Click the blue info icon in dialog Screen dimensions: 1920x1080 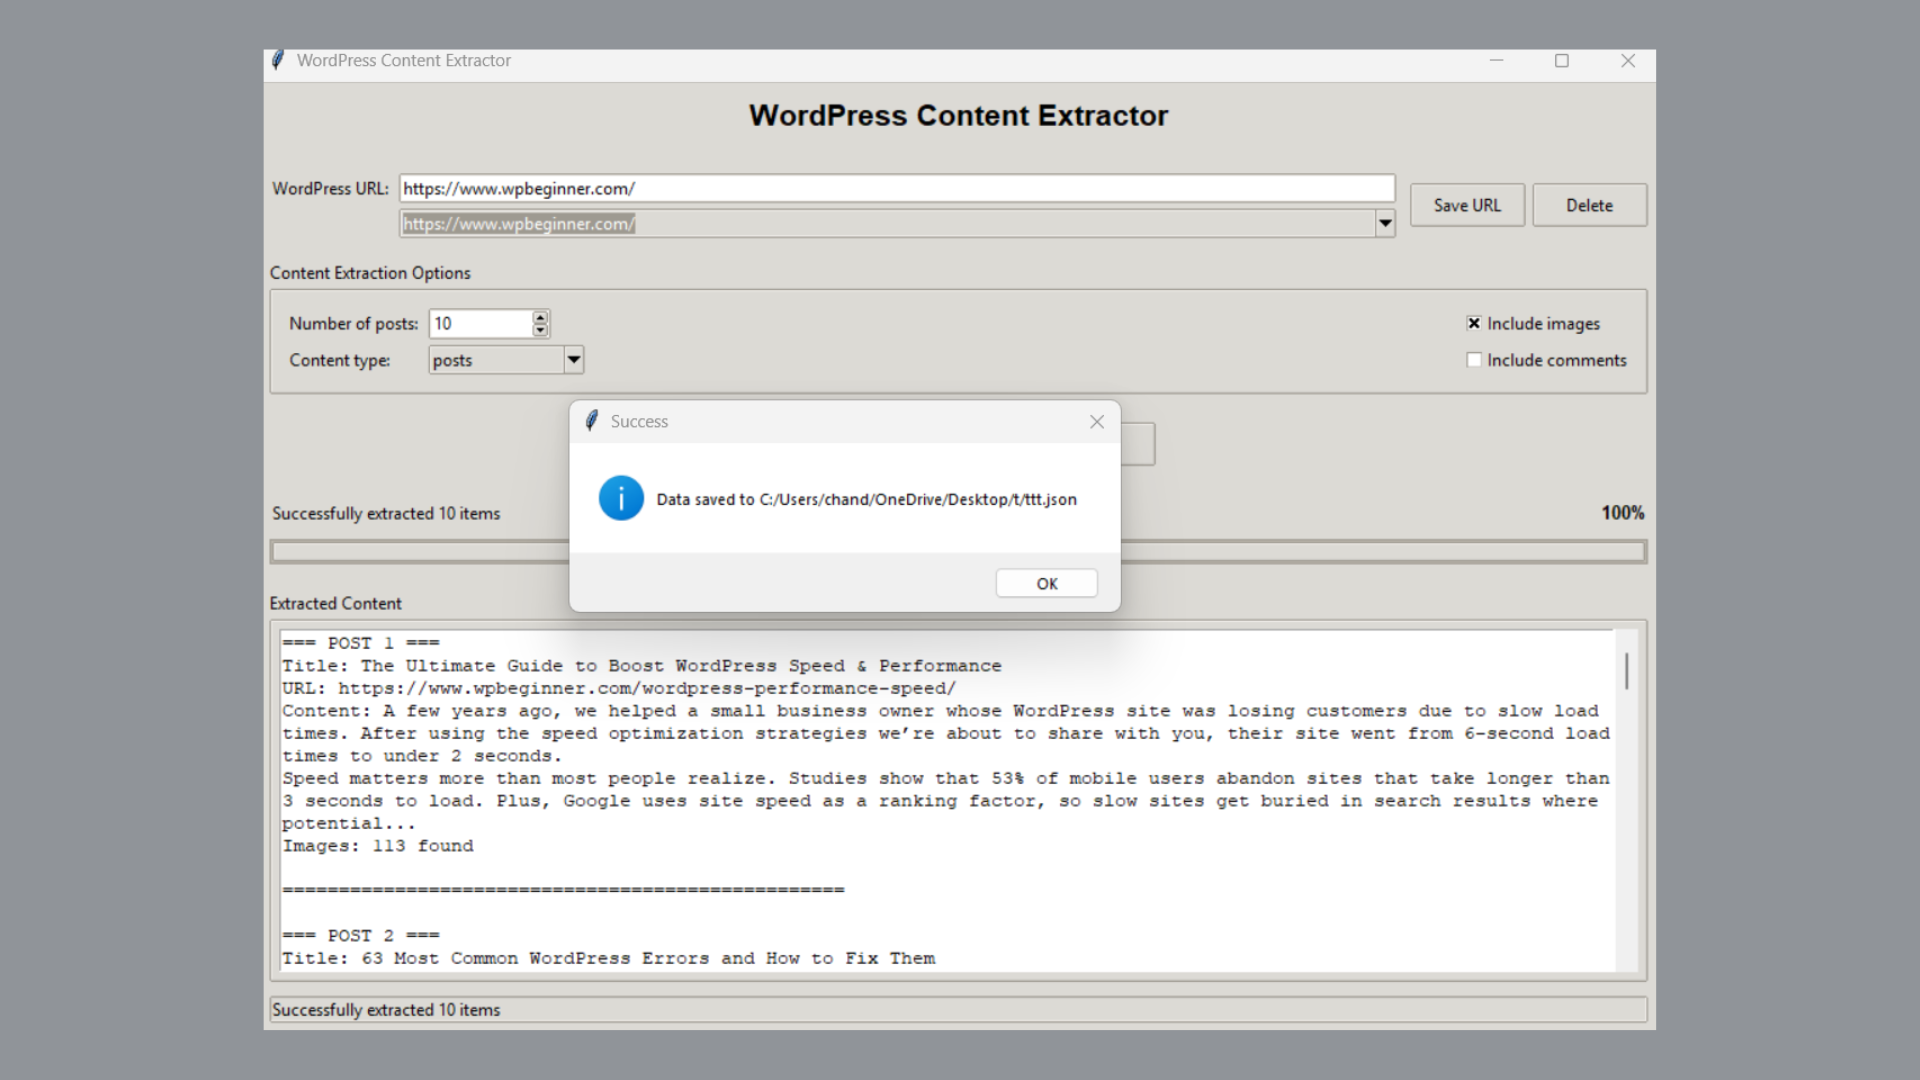tap(621, 498)
